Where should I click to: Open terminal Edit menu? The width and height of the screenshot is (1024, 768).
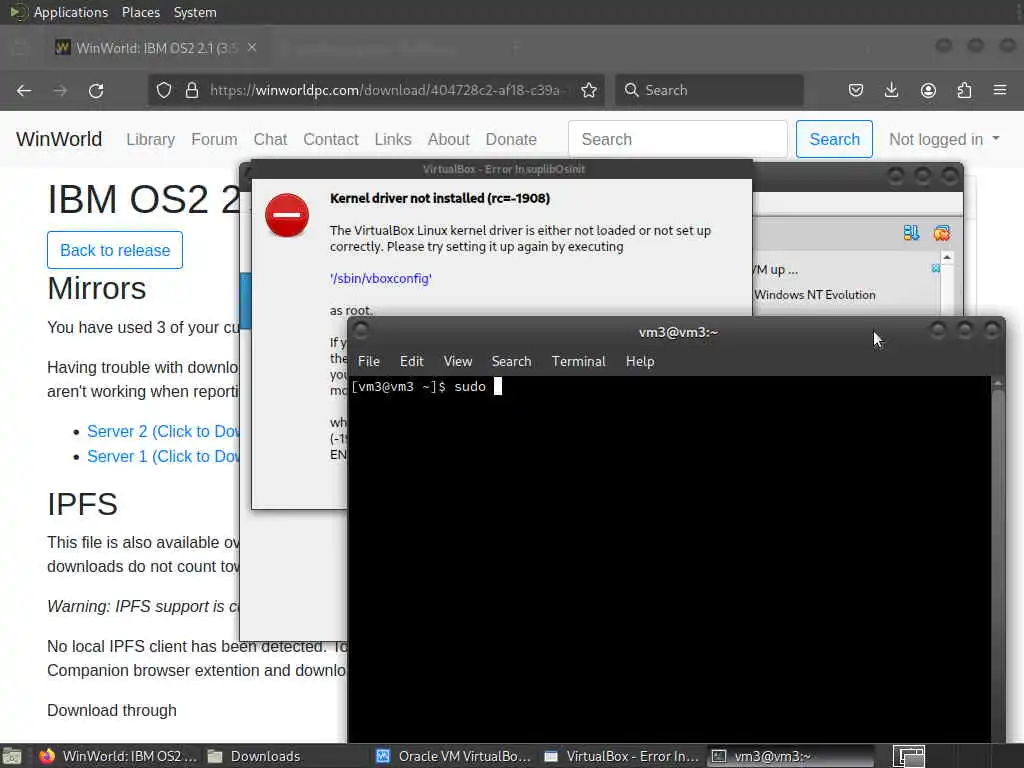(x=411, y=361)
